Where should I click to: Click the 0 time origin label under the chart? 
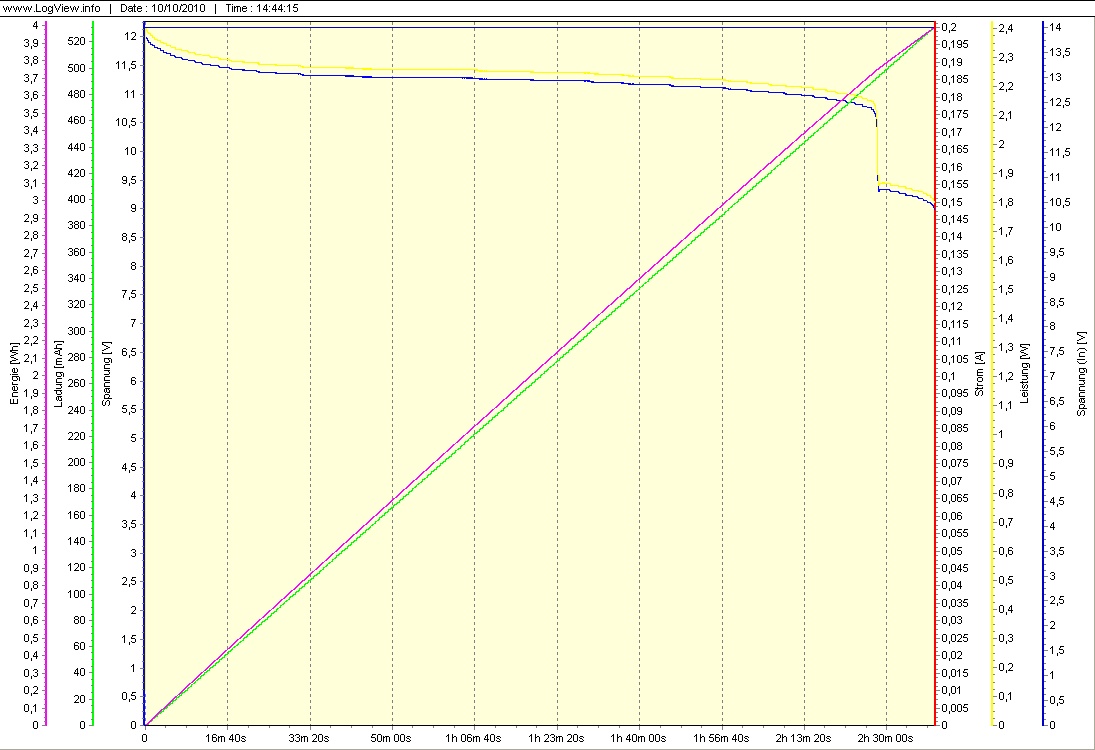pyautogui.click(x=145, y=738)
